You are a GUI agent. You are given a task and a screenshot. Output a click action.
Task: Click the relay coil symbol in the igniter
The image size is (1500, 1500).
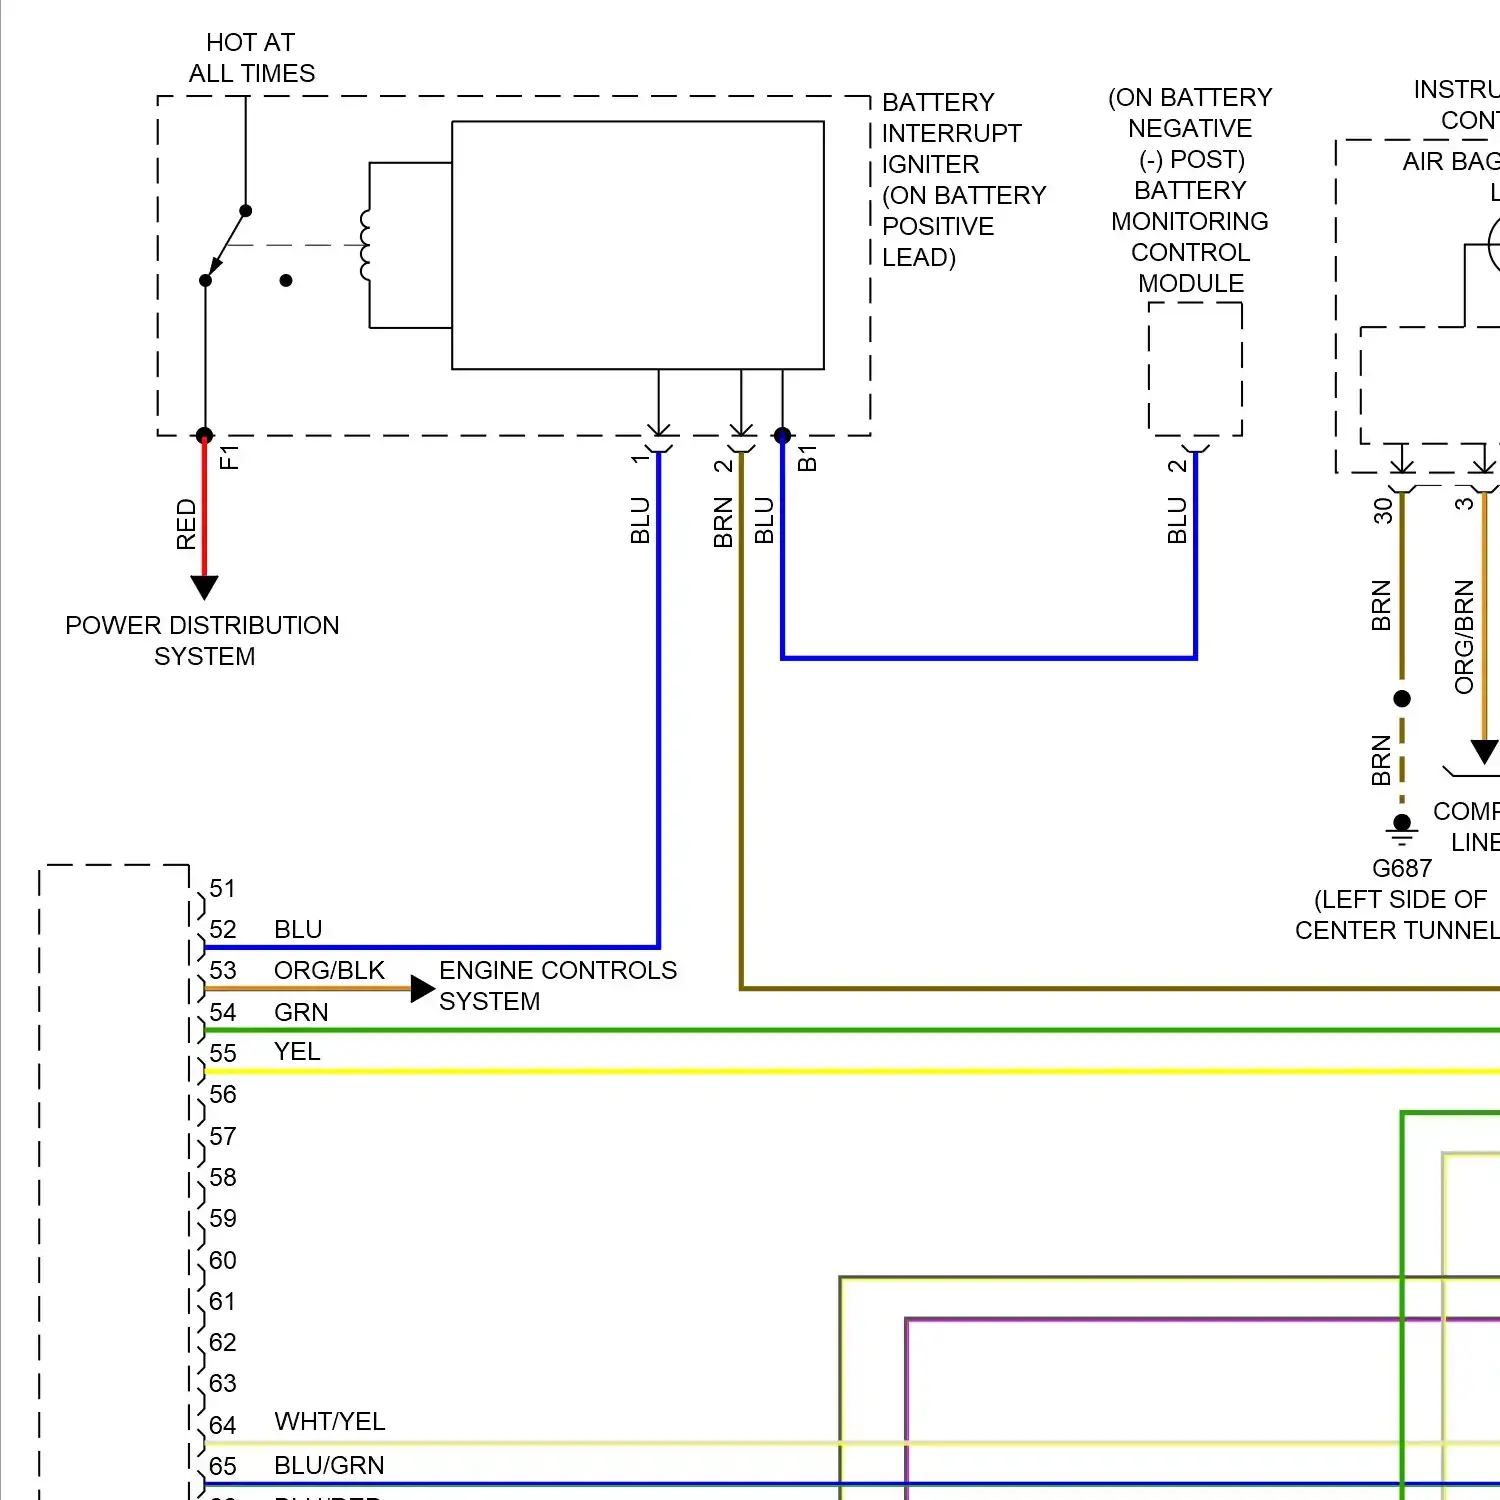coord(365,245)
